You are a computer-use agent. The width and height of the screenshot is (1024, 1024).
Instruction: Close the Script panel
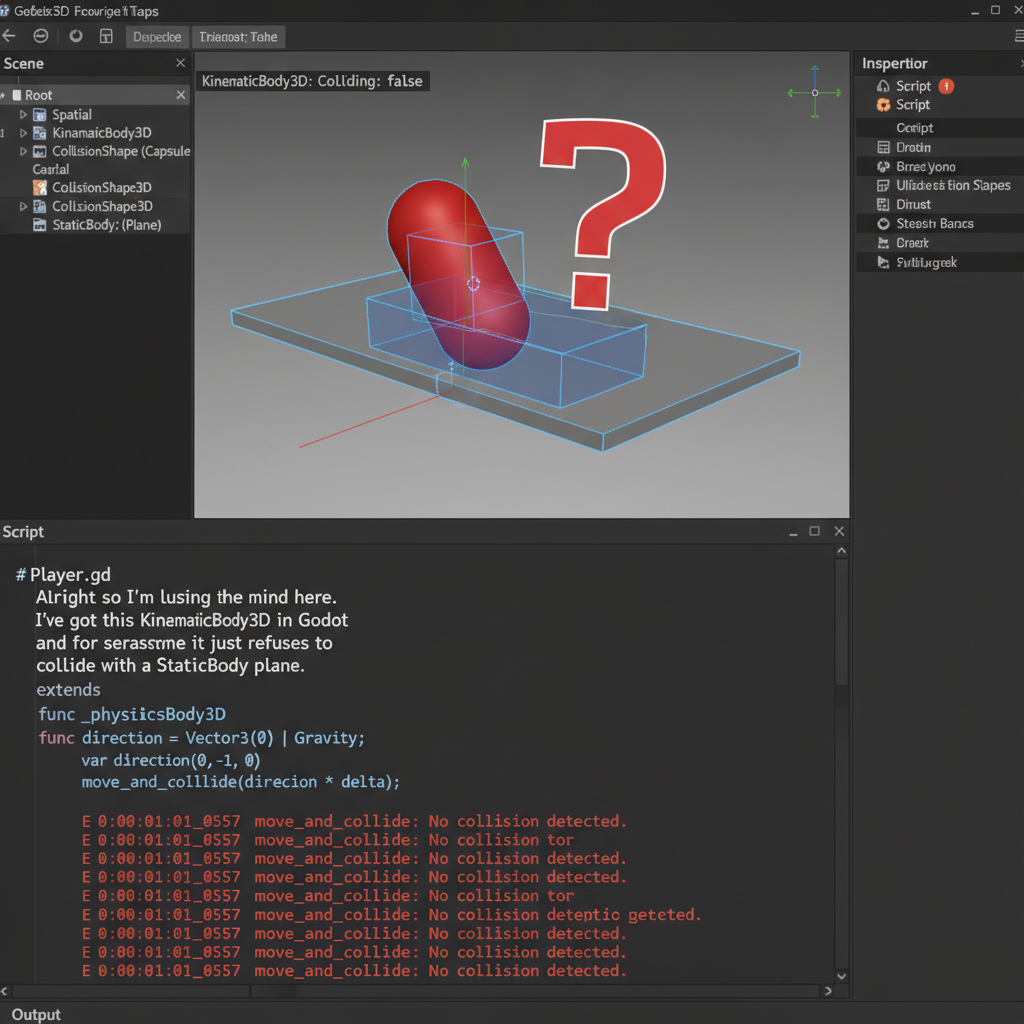pyautogui.click(x=839, y=531)
